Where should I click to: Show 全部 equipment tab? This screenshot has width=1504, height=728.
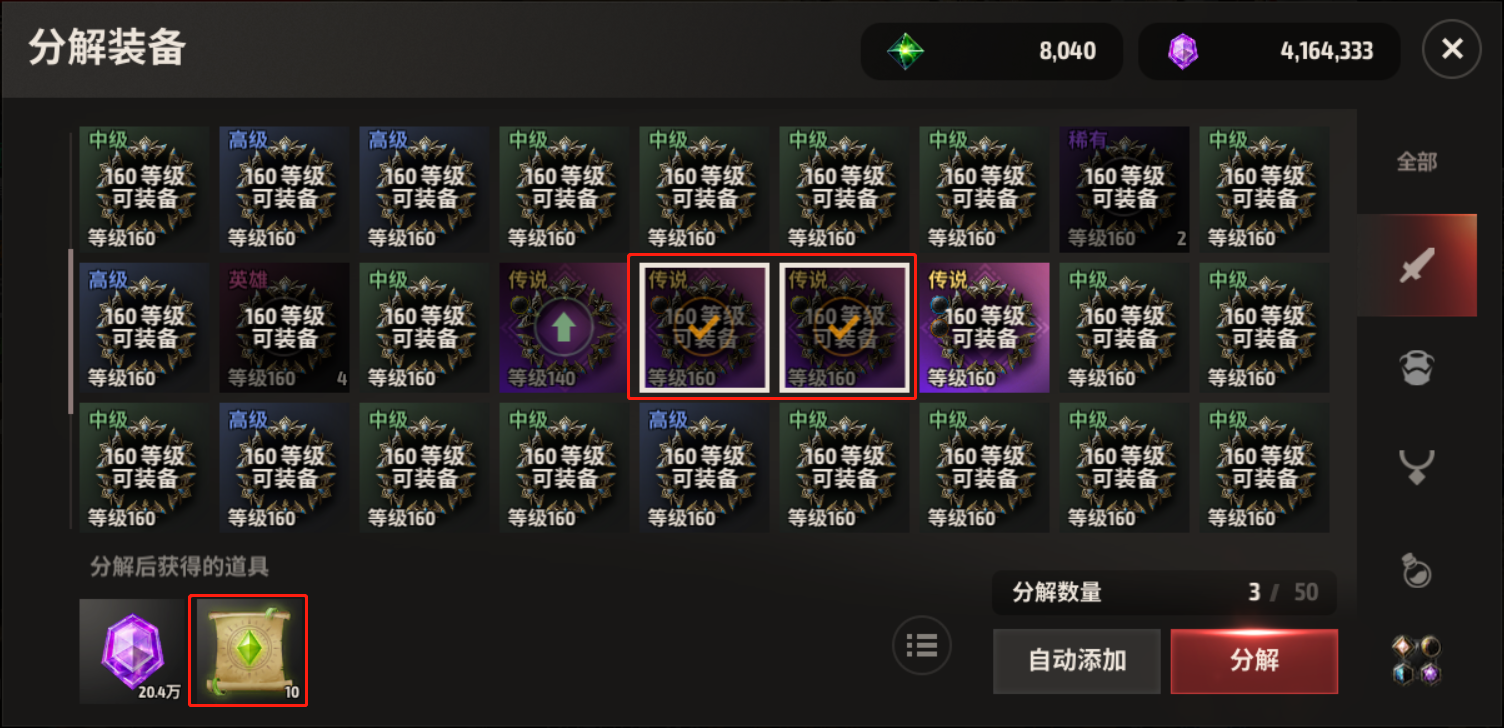coord(1417,162)
